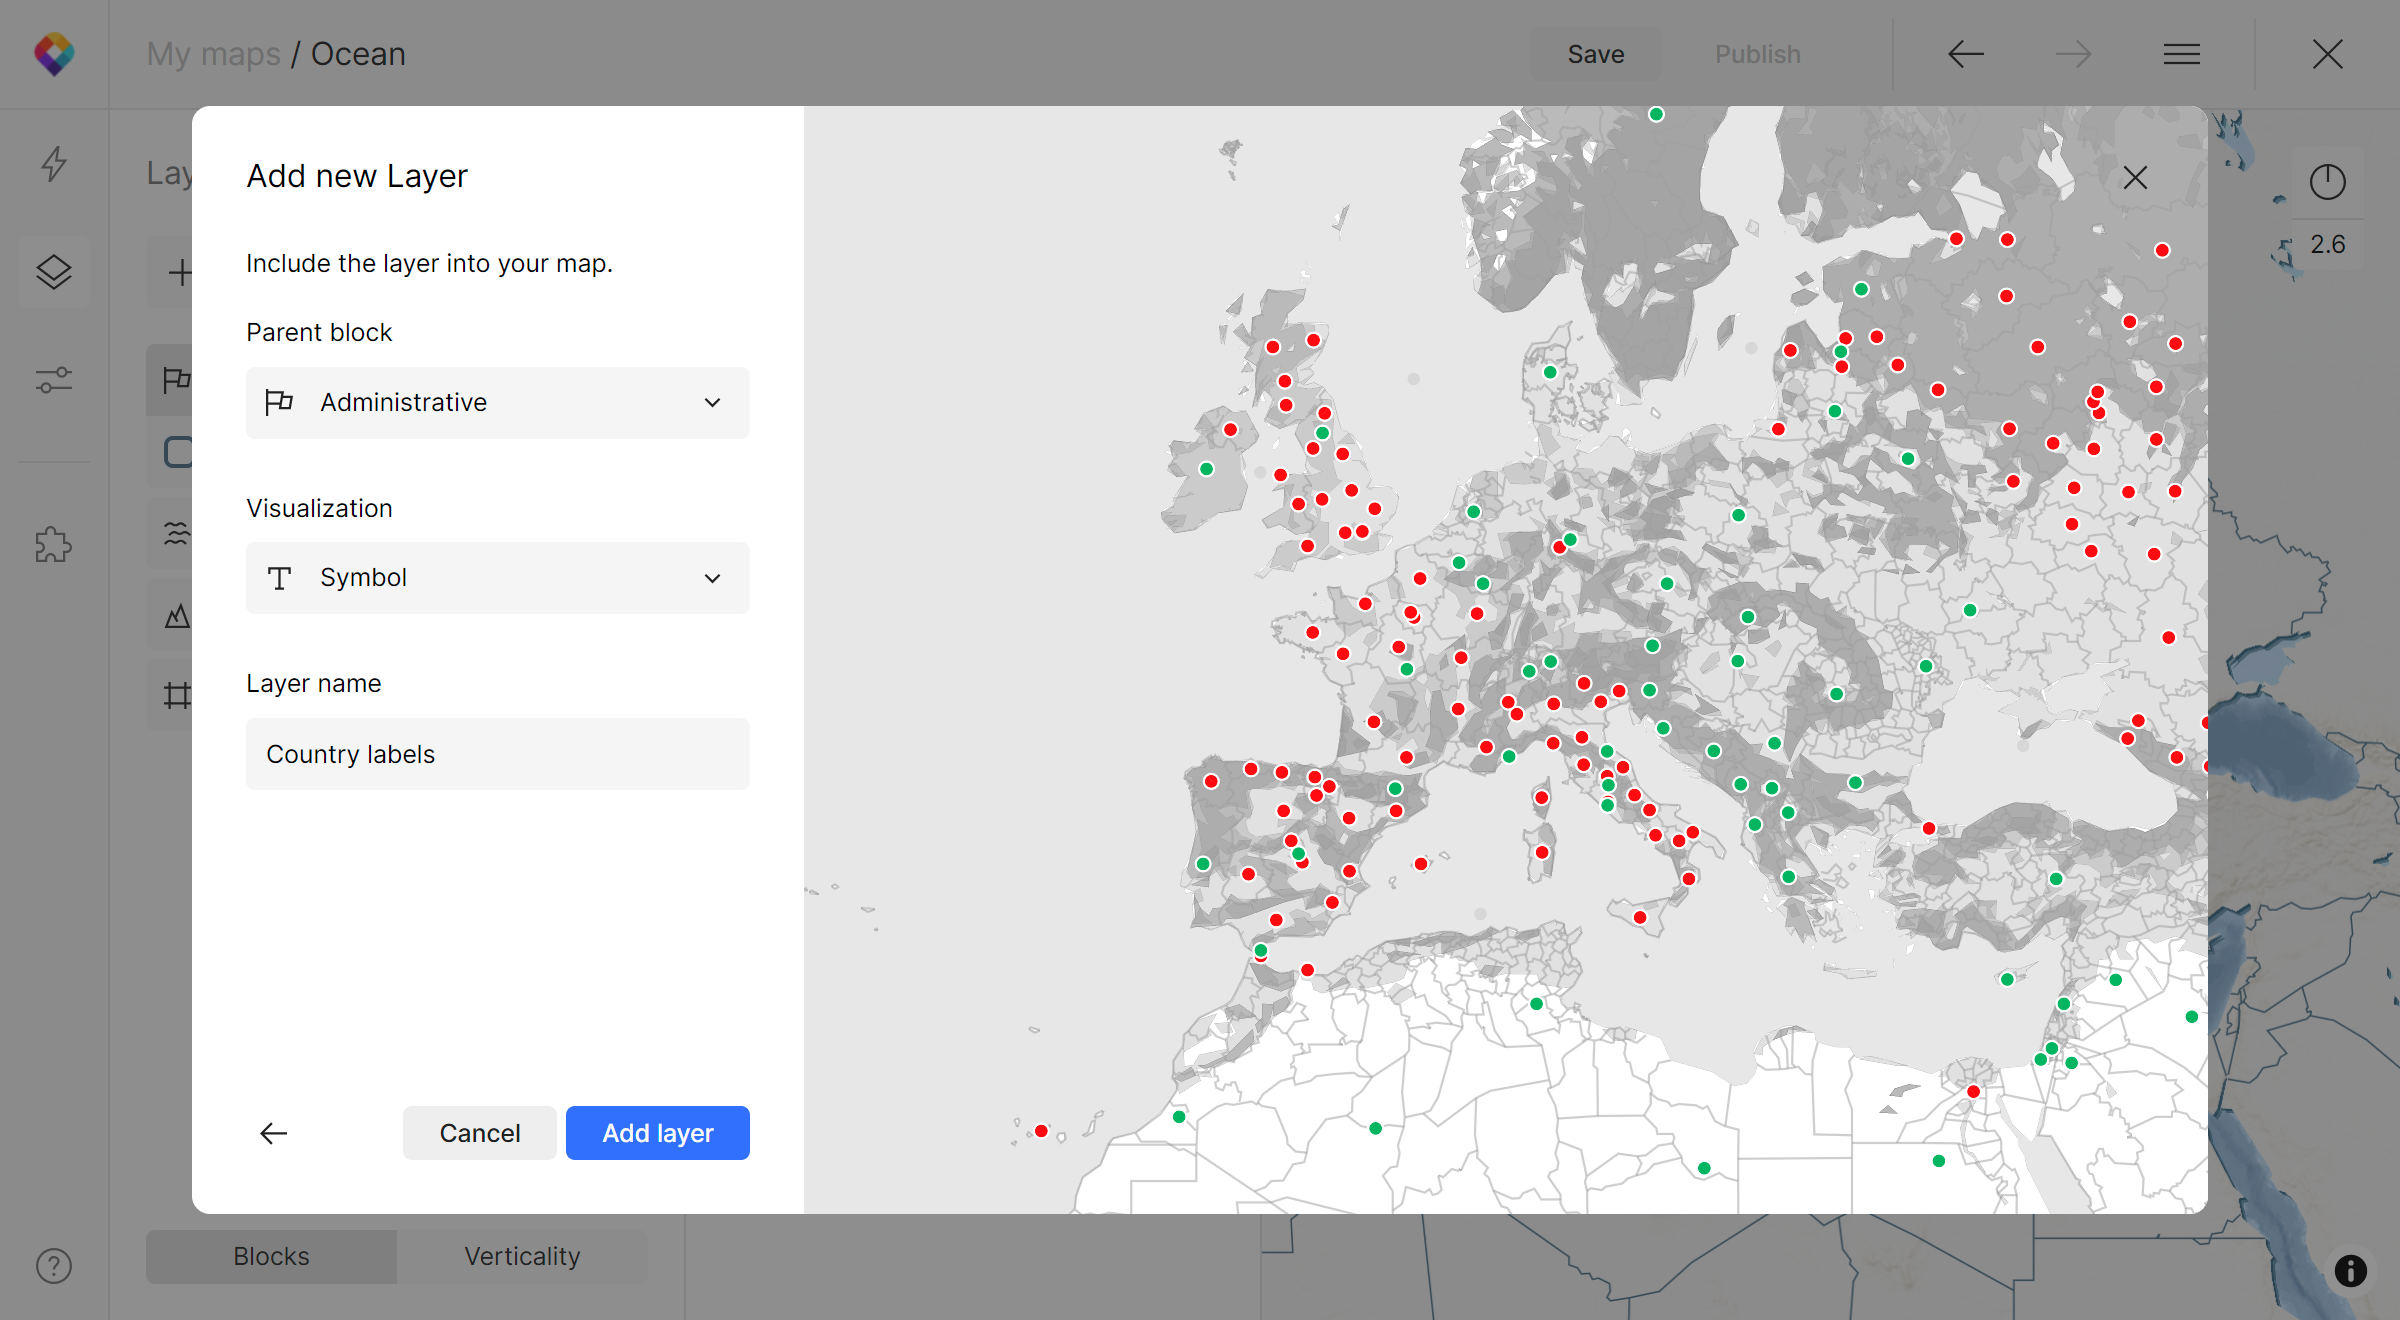The height and width of the screenshot is (1320, 2400).
Task: Expand the Parent block dropdown
Action: coord(496,402)
